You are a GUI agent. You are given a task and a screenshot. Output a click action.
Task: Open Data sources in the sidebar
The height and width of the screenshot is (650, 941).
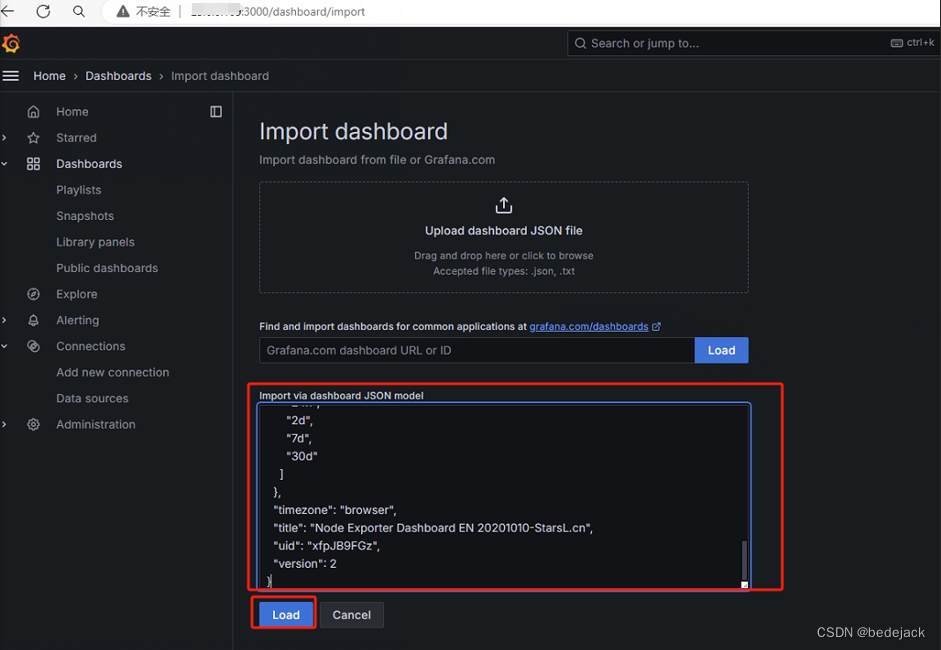(92, 398)
